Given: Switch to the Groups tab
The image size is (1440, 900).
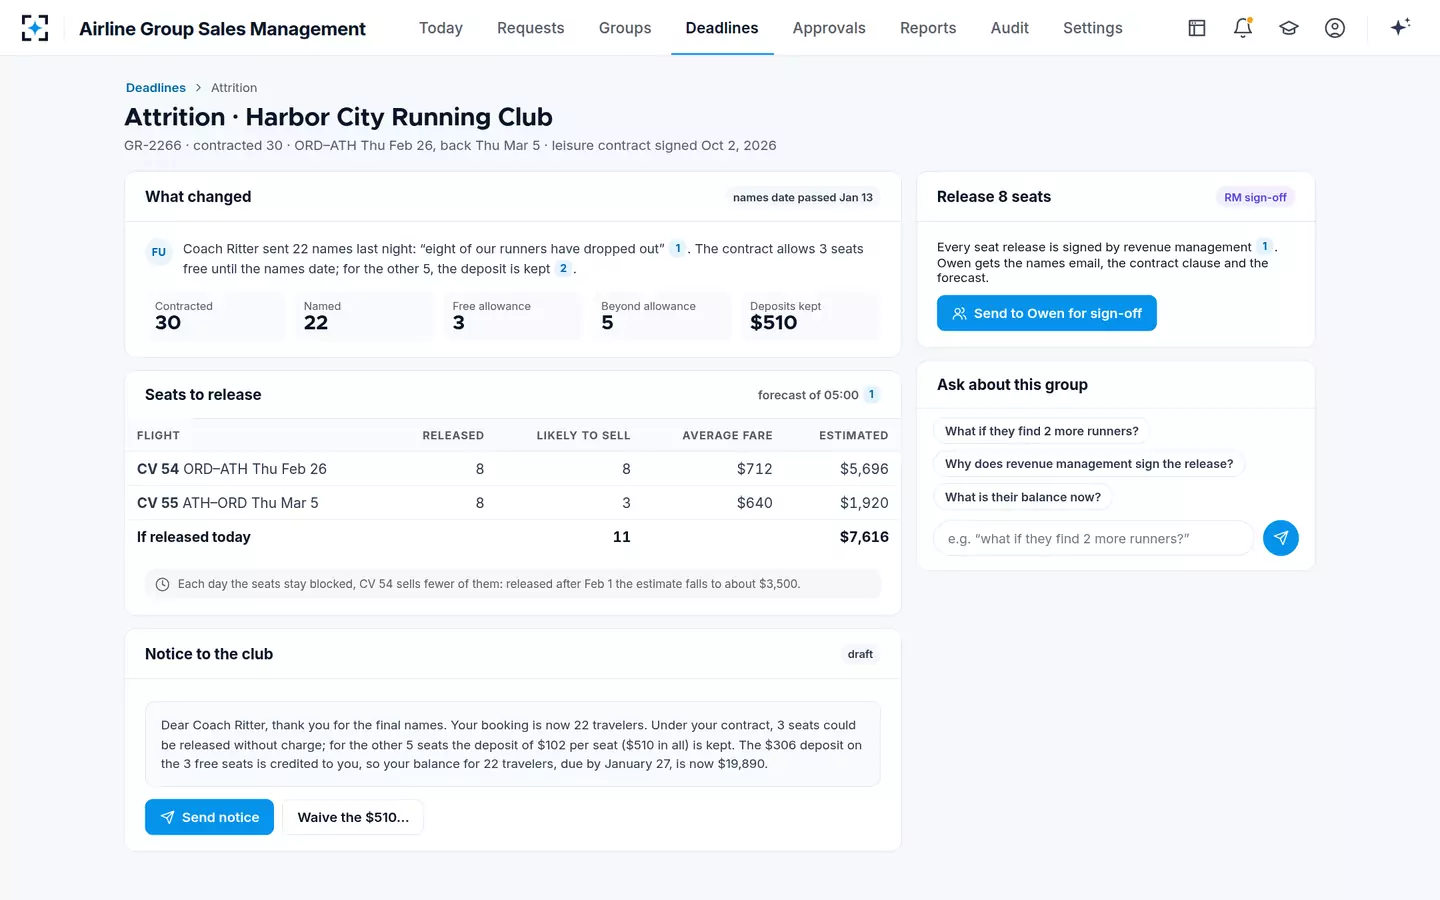Looking at the screenshot, I should pyautogui.click(x=625, y=28).
